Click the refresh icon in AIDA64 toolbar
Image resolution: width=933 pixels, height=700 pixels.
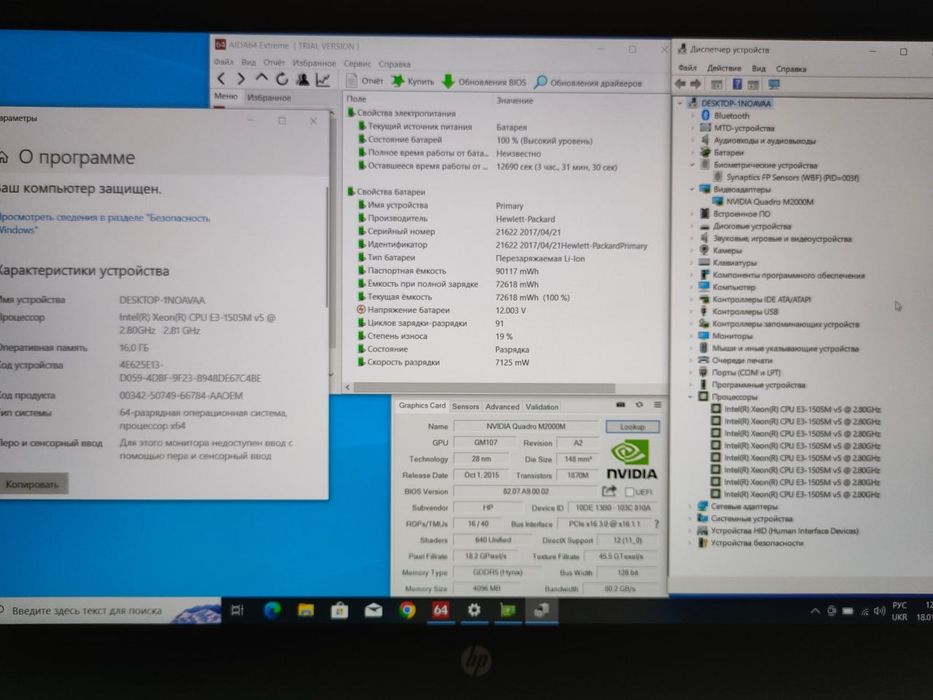(x=282, y=79)
